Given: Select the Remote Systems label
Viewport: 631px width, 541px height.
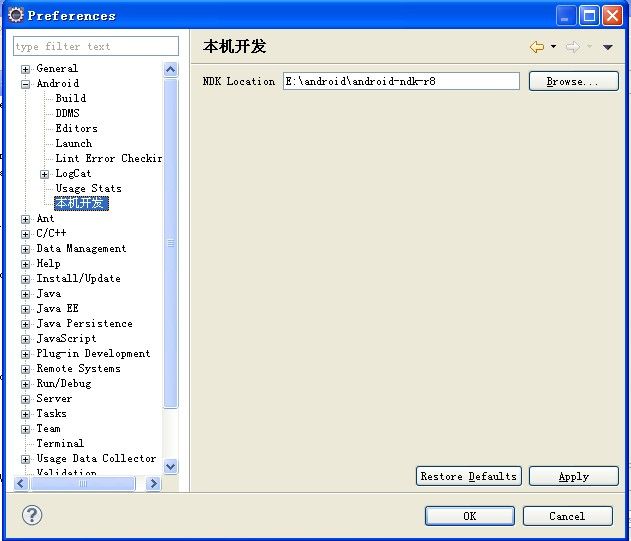Looking at the screenshot, I should (x=78, y=368).
